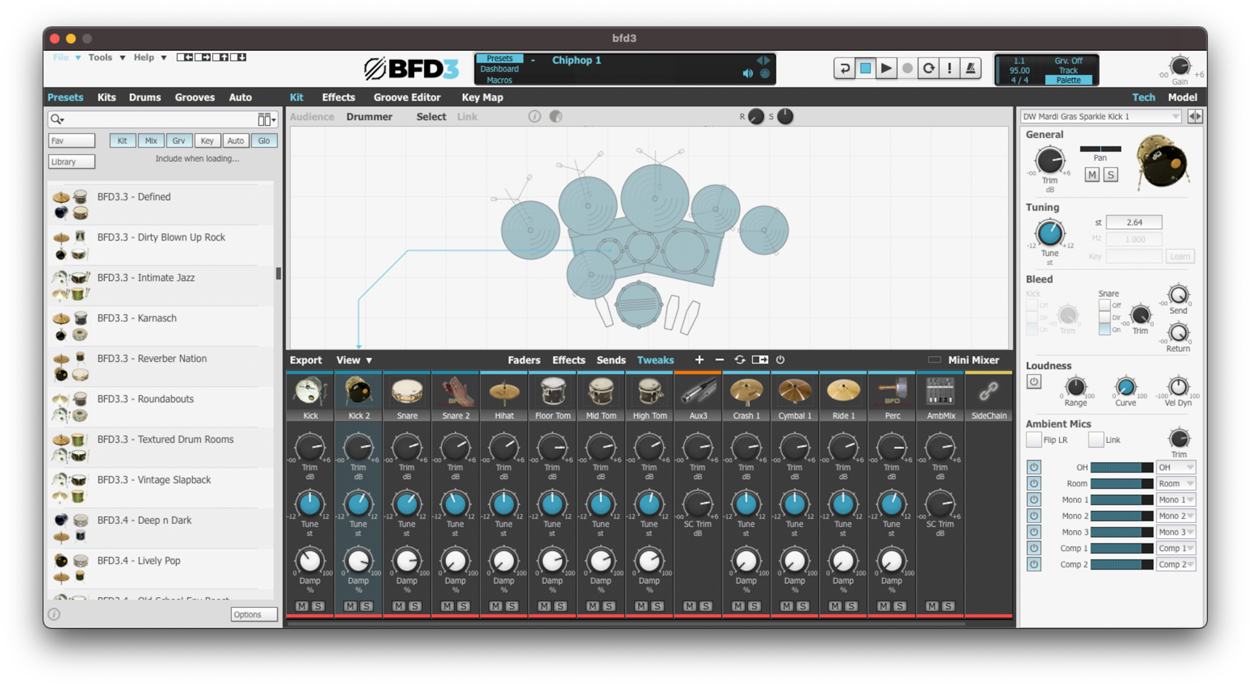Screen dimensions: 1250x684
Task: Select the SideChain channel icon
Action: (988, 392)
